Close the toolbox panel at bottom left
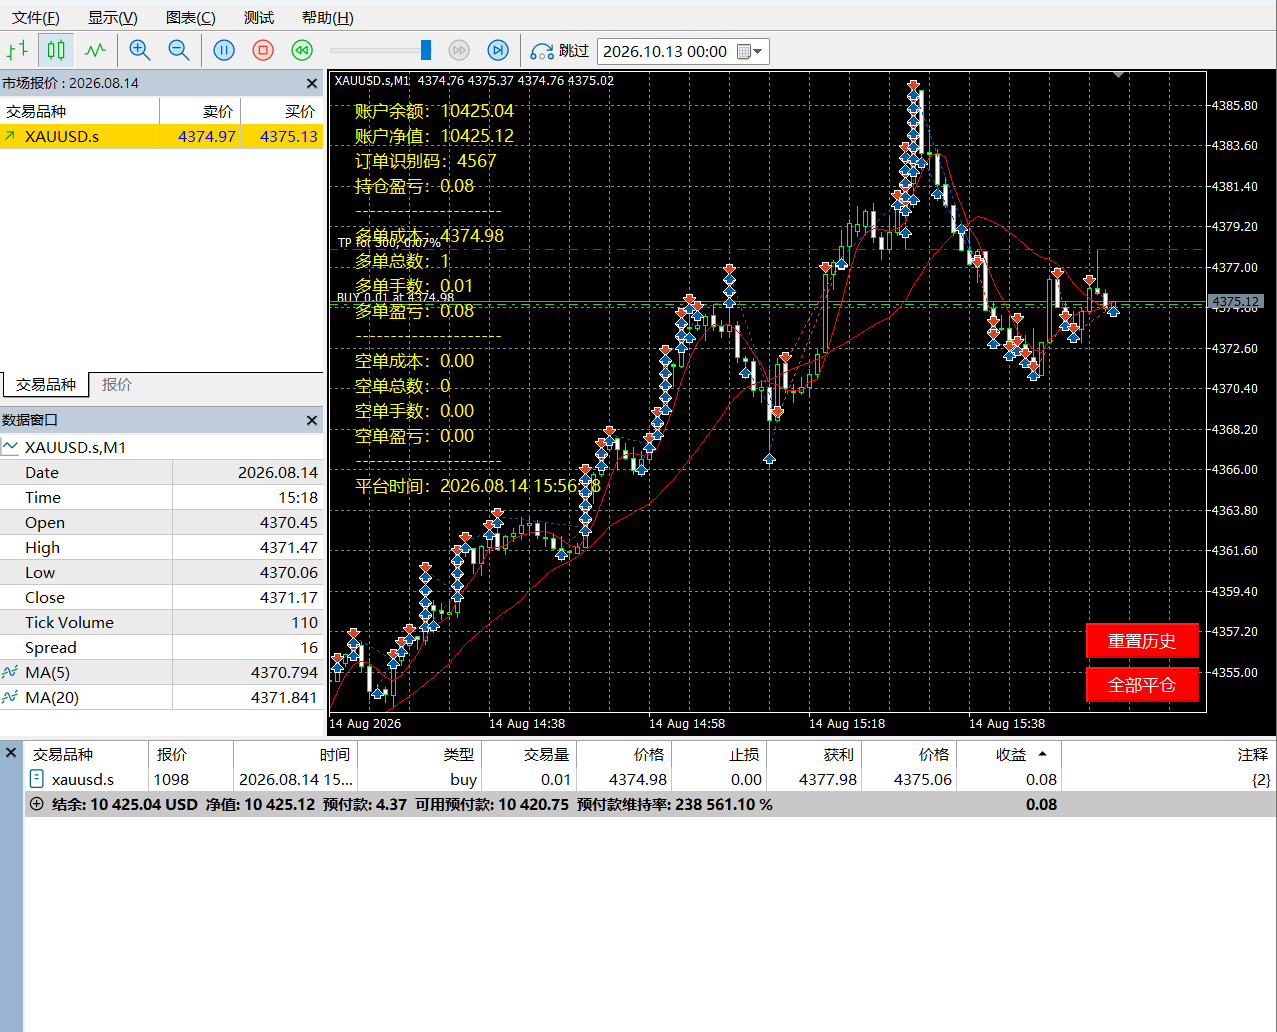The width and height of the screenshot is (1277, 1032). point(12,752)
